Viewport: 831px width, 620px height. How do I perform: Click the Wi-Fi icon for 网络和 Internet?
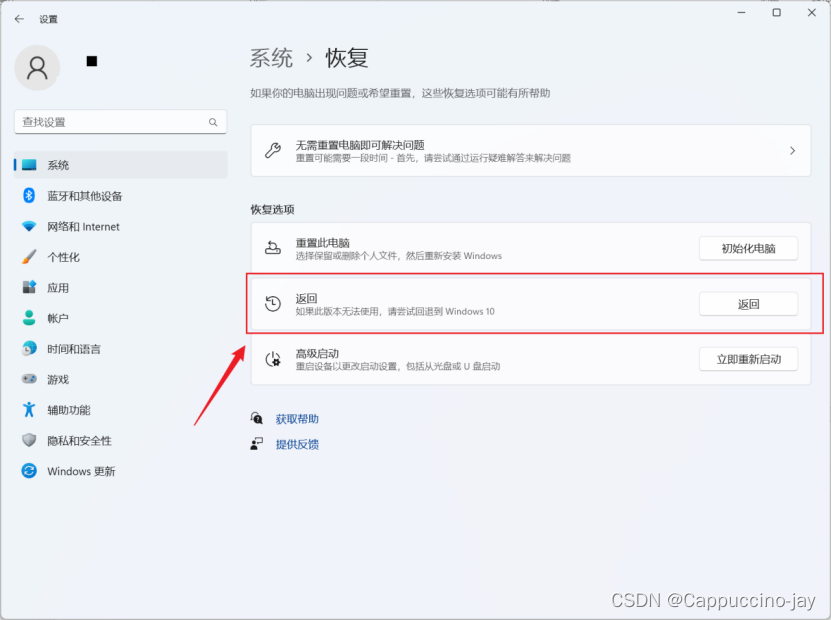tap(29, 226)
